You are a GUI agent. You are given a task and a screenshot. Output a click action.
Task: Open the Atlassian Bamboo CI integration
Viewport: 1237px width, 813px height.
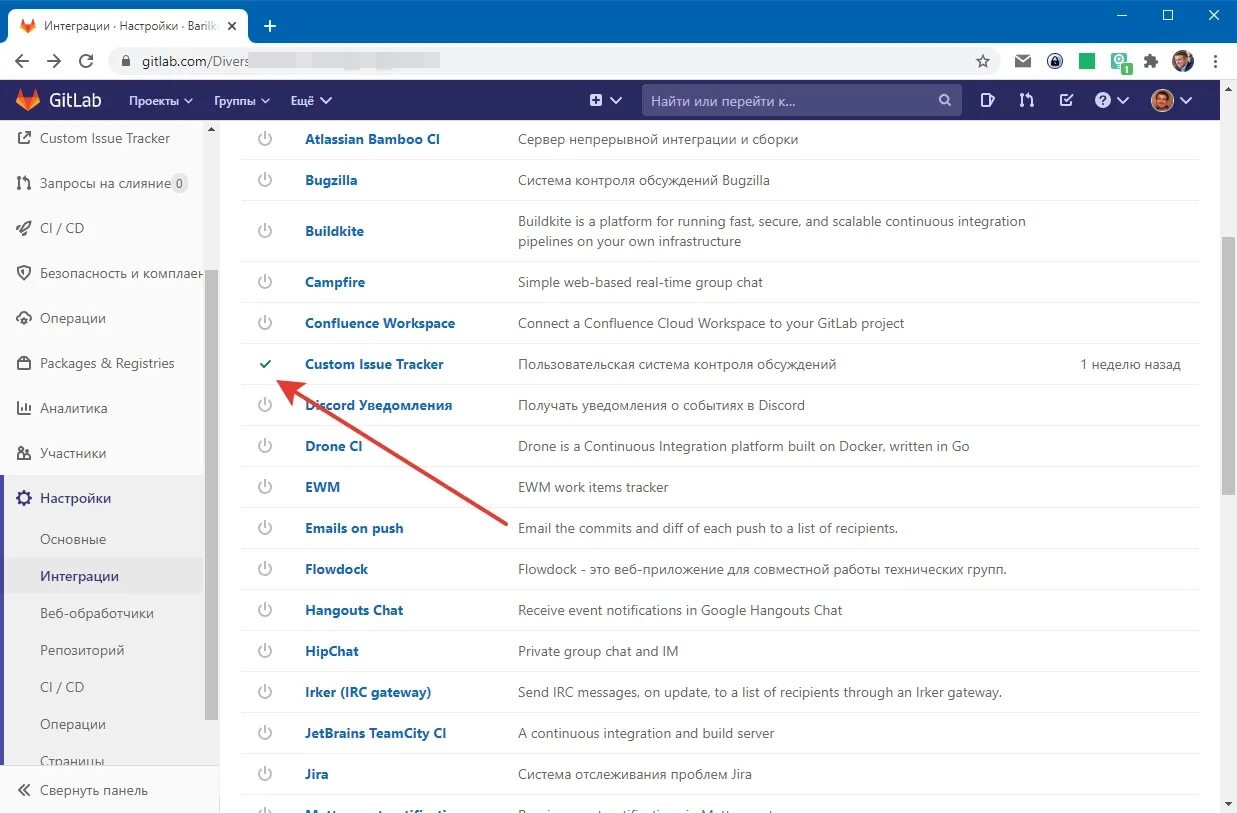point(372,139)
